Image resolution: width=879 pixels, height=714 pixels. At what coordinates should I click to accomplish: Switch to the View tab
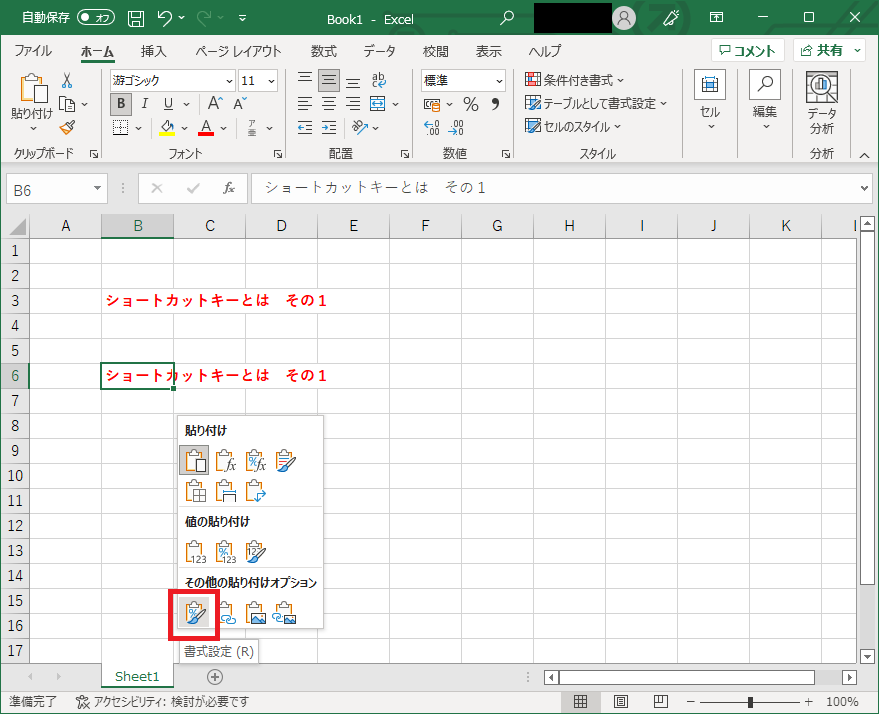(x=488, y=51)
